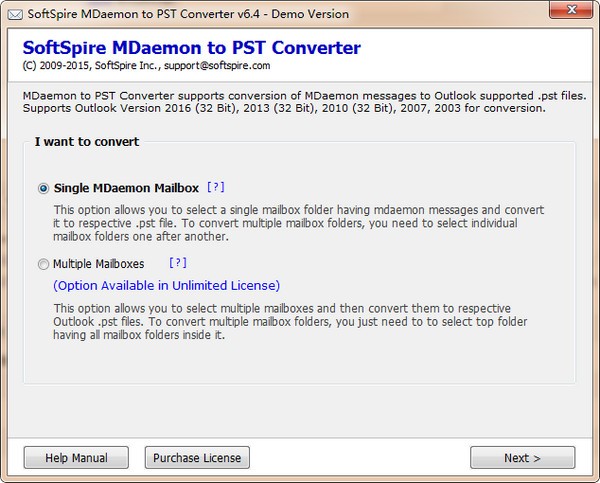Image resolution: width=600 pixels, height=483 pixels.
Task: Click the support@softspire.com copyright line
Action: (x=146, y=65)
